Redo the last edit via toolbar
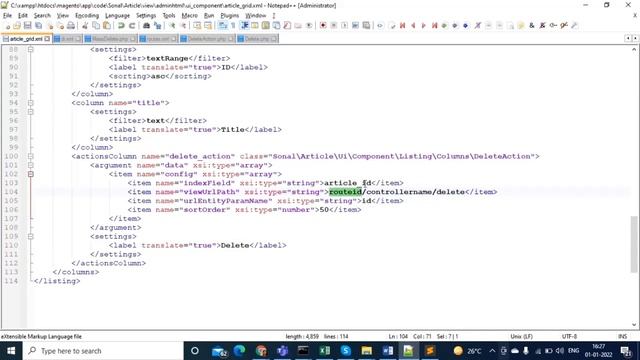The height and width of the screenshot is (360, 640). [132, 26]
